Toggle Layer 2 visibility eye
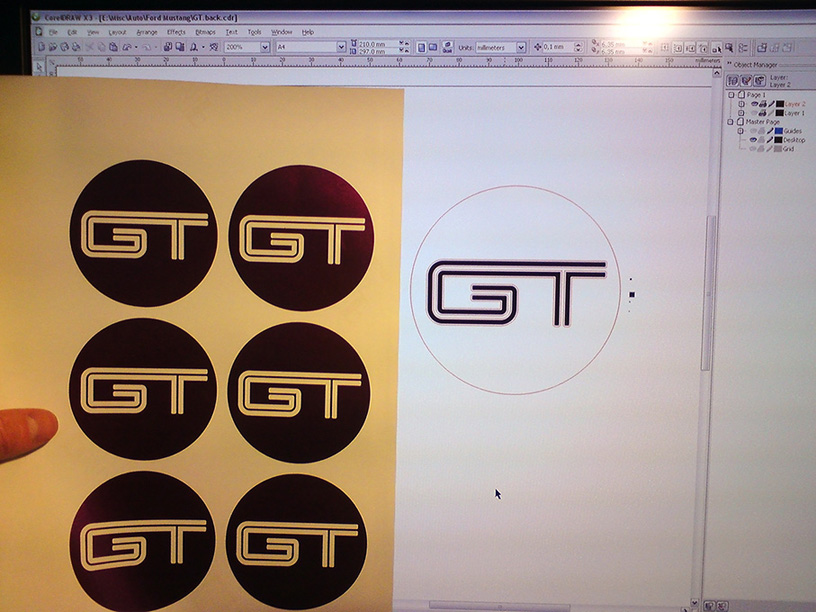Screen dimensions: 816x612 pos(755,104)
